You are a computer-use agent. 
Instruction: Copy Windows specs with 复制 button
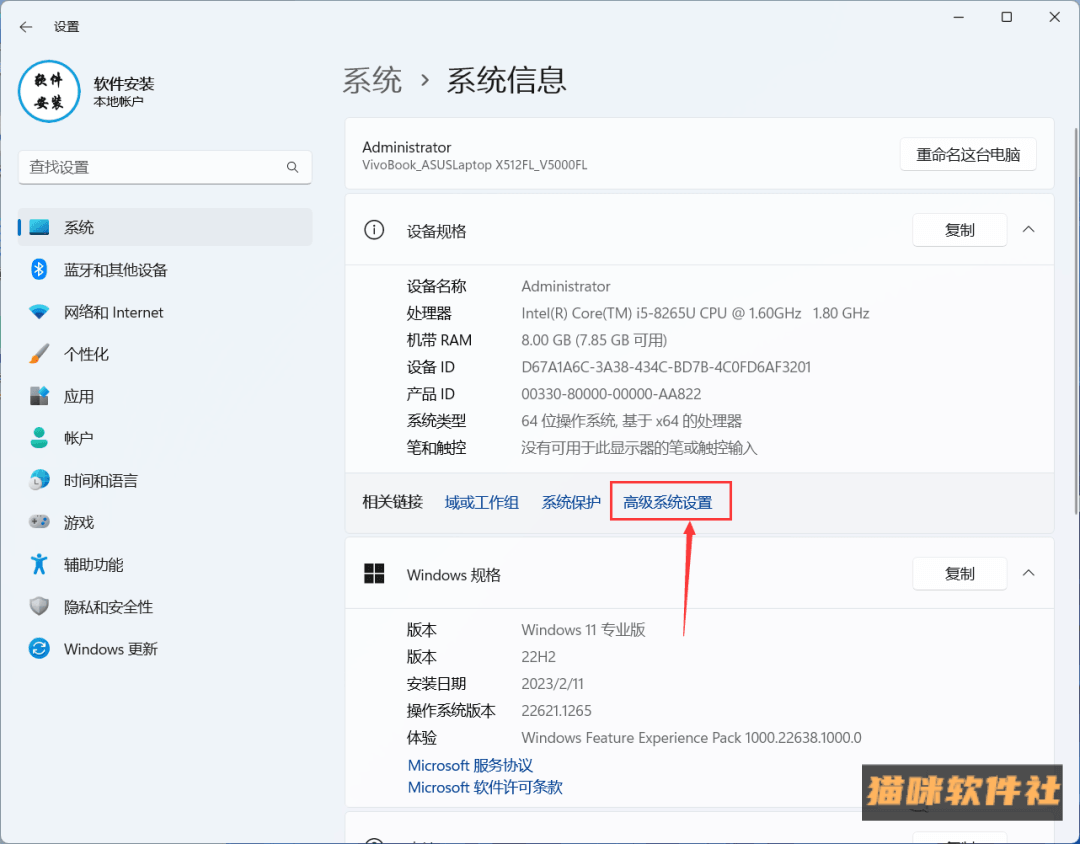tap(959, 574)
